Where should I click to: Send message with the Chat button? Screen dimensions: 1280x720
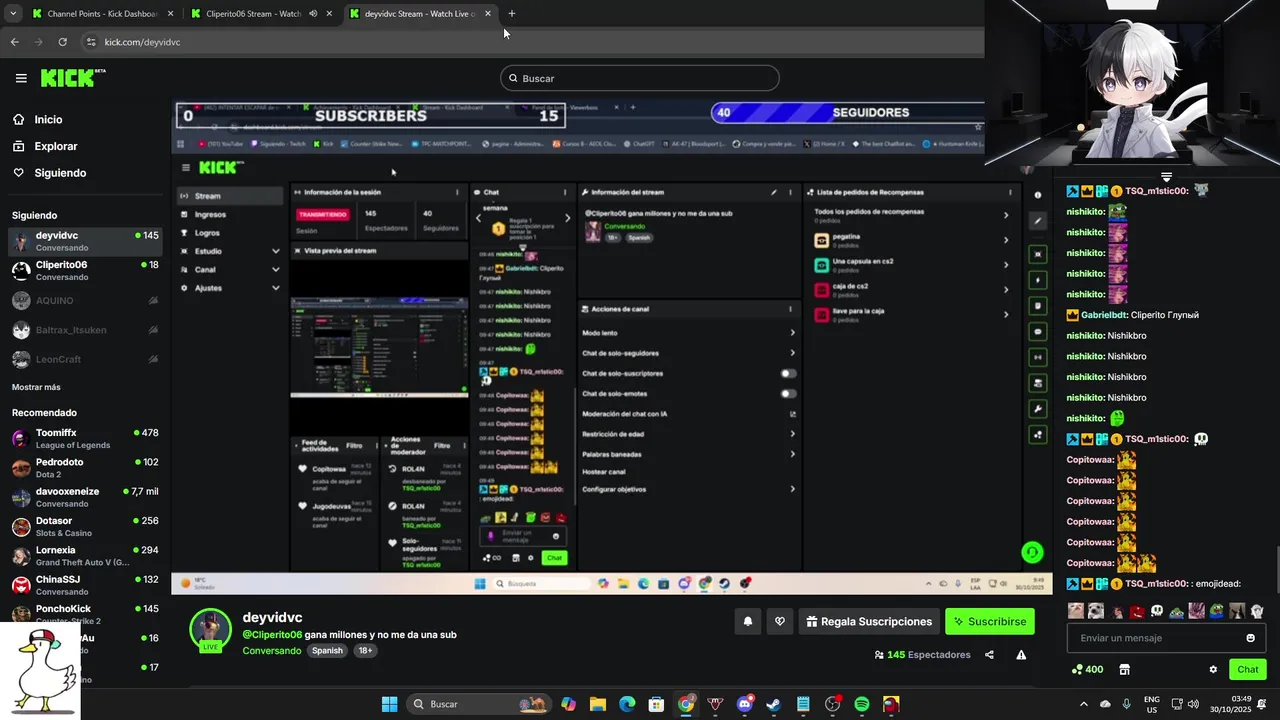point(1248,669)
